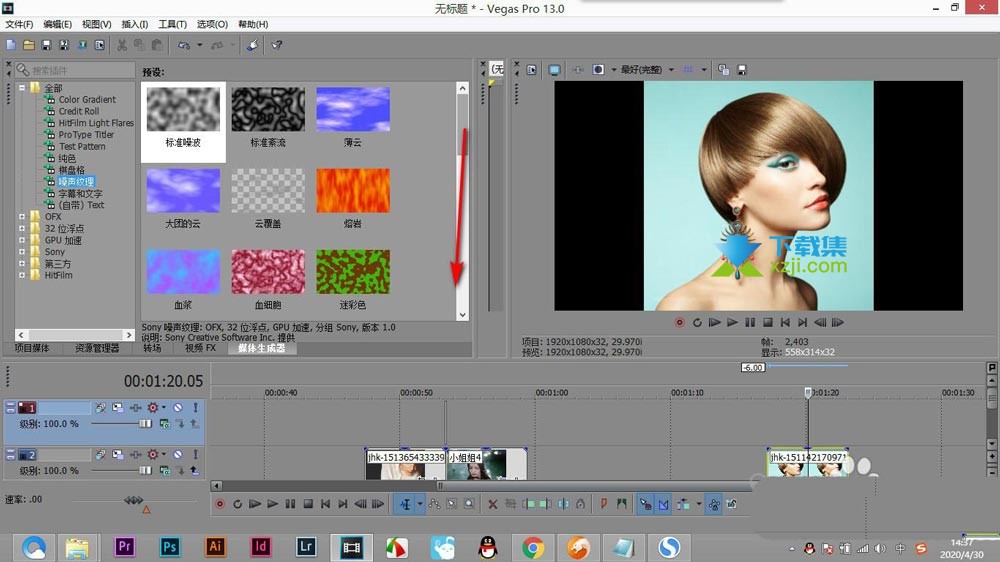
Task: Insert a region with green flags icon
Action: coord(622,504)
